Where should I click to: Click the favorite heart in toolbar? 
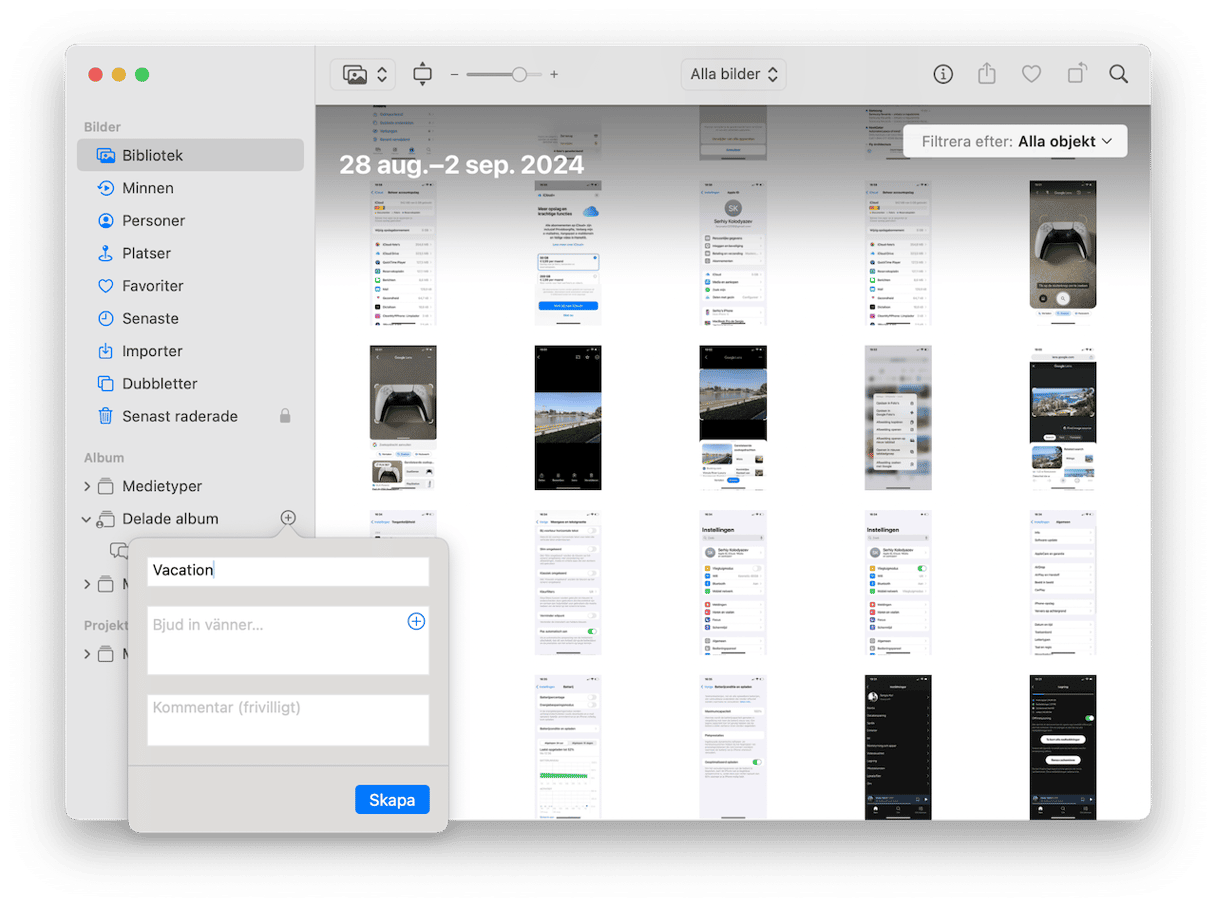tap(1031, 74)
